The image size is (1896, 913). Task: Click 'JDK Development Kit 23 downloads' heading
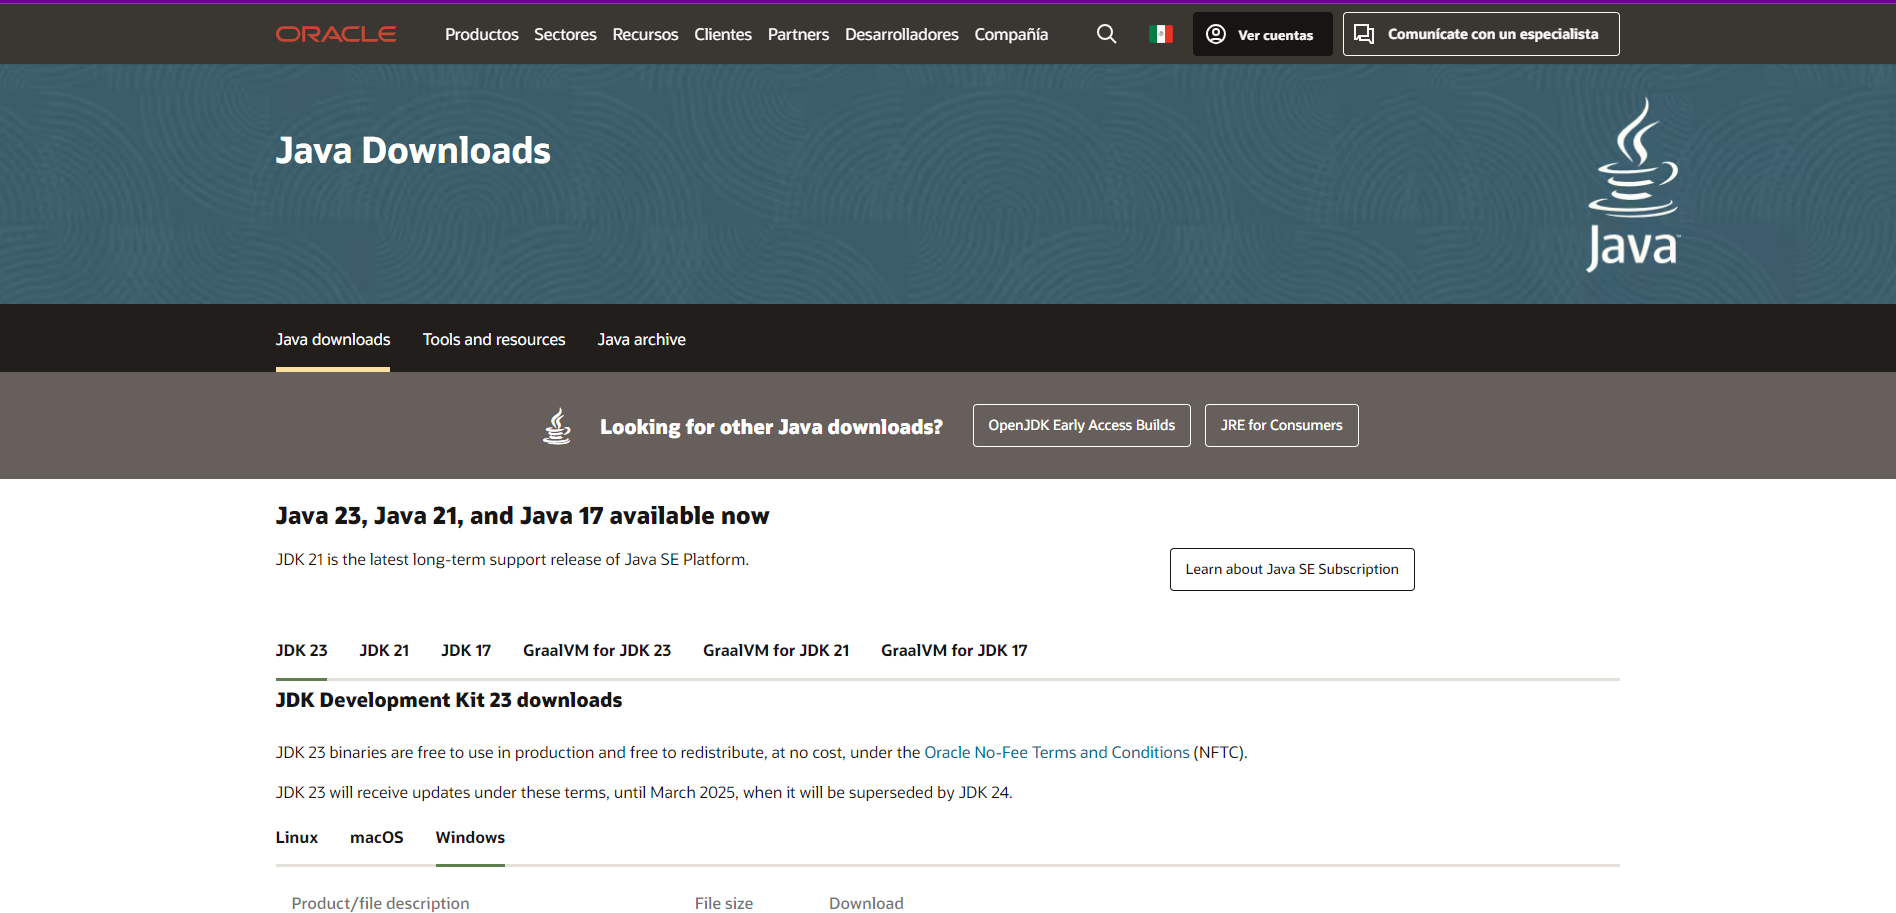coord(449,700)
